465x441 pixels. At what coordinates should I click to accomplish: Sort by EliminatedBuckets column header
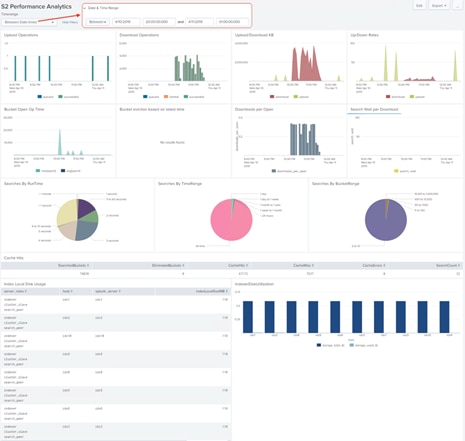point(168,265)
